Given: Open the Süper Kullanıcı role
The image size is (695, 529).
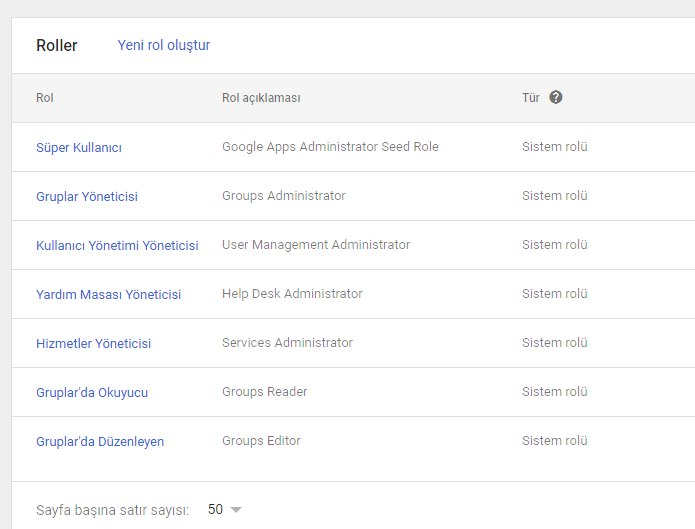Looking at the screenshot, I should click(x=79, y=148).
